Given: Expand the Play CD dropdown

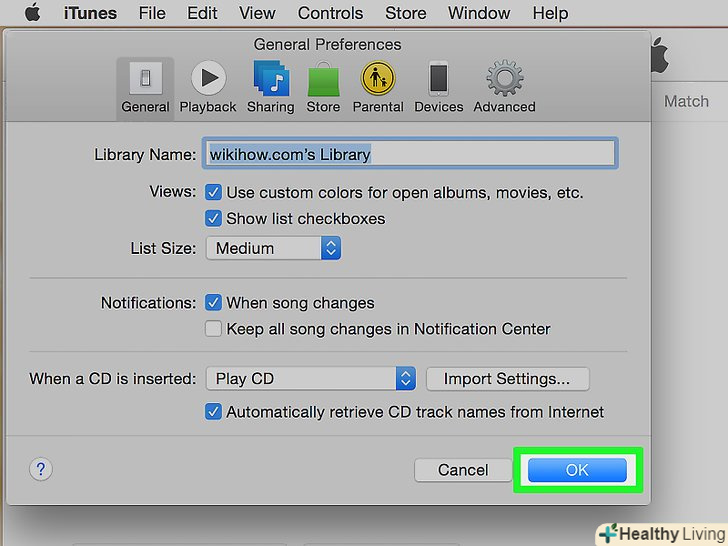Looking at the screenshot, I should click(310, 379).
